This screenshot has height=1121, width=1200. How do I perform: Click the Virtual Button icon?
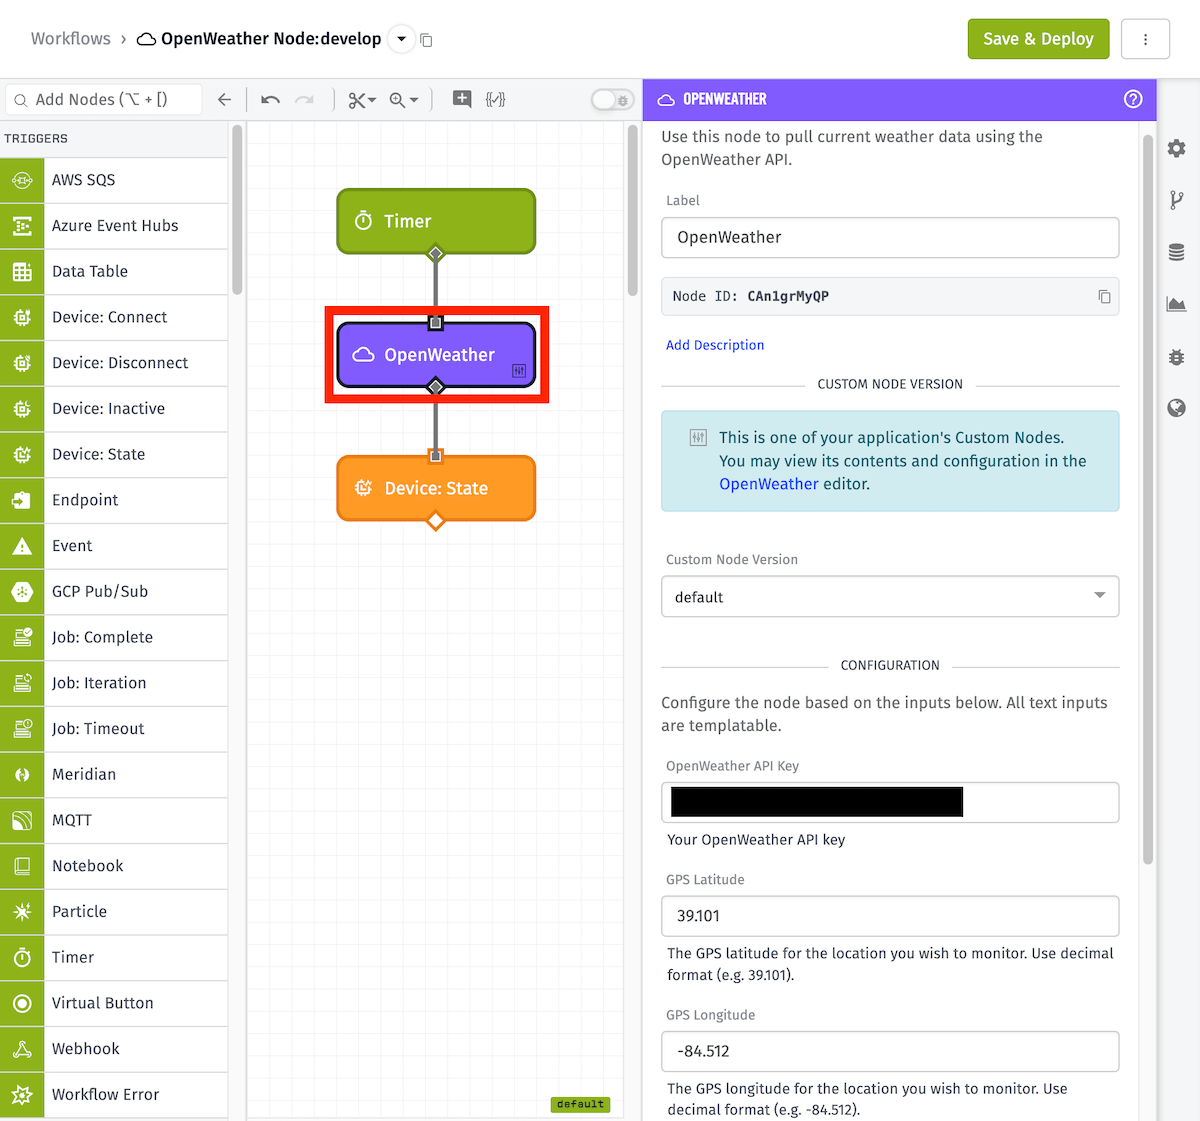(x=22, y=1003)
